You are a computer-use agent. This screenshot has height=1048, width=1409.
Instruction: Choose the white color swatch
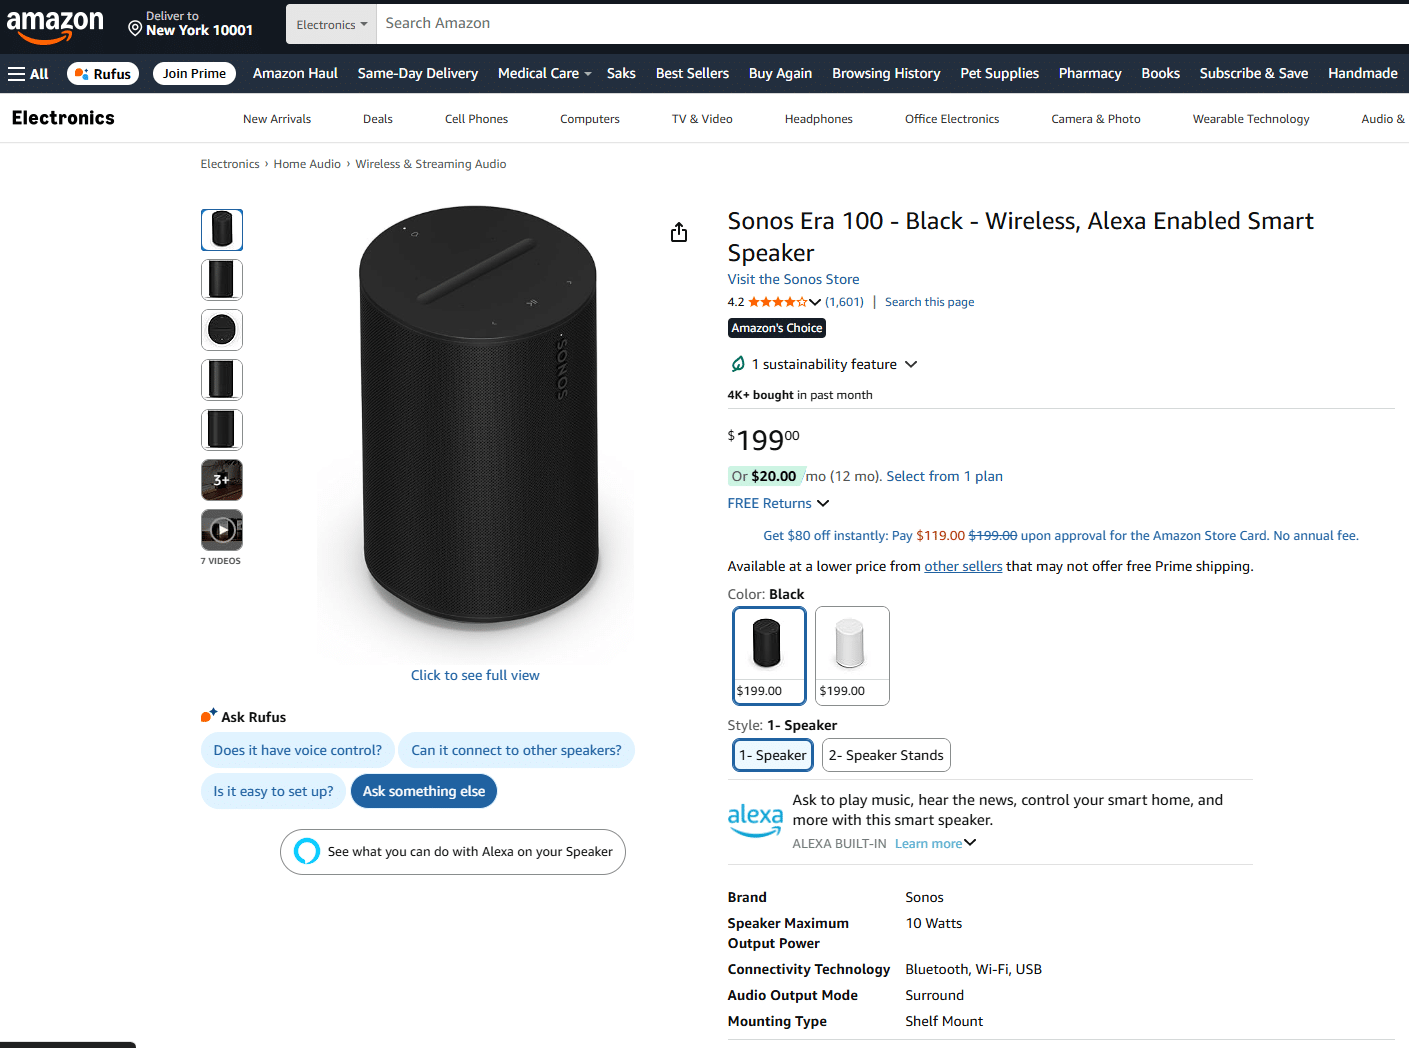click(x=852, y=655)
